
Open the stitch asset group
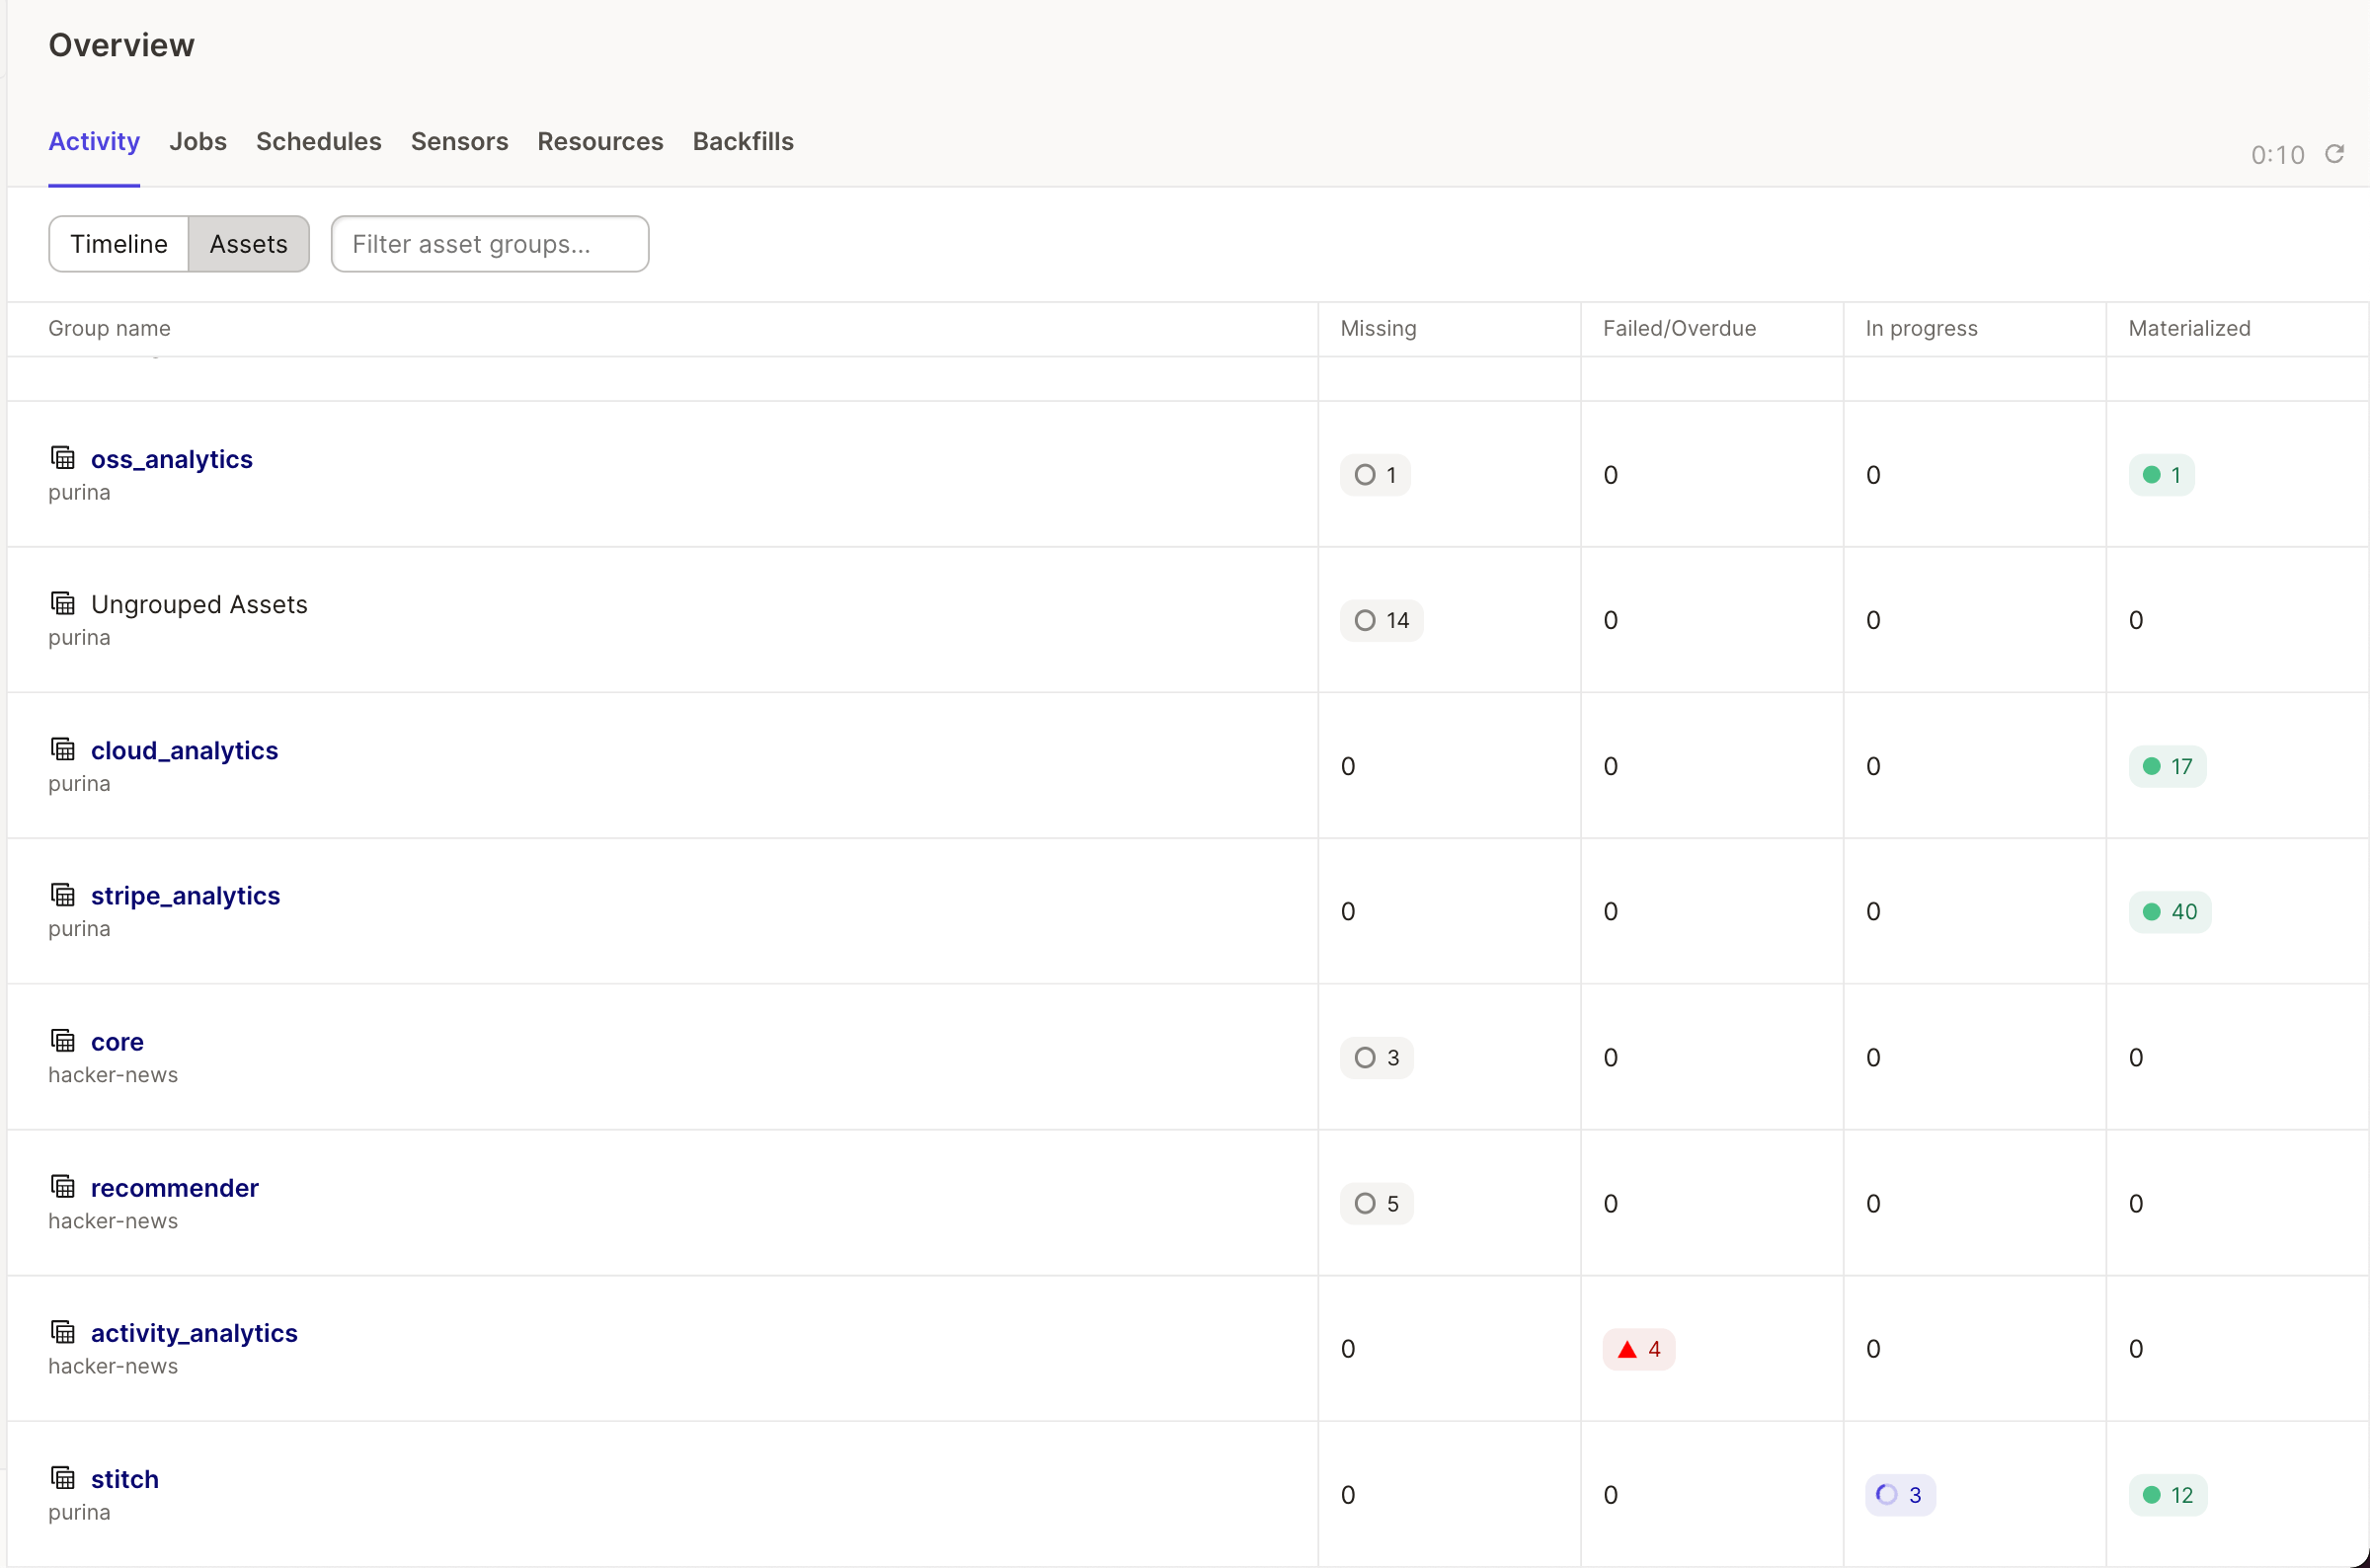click(x=125, y=1478)
